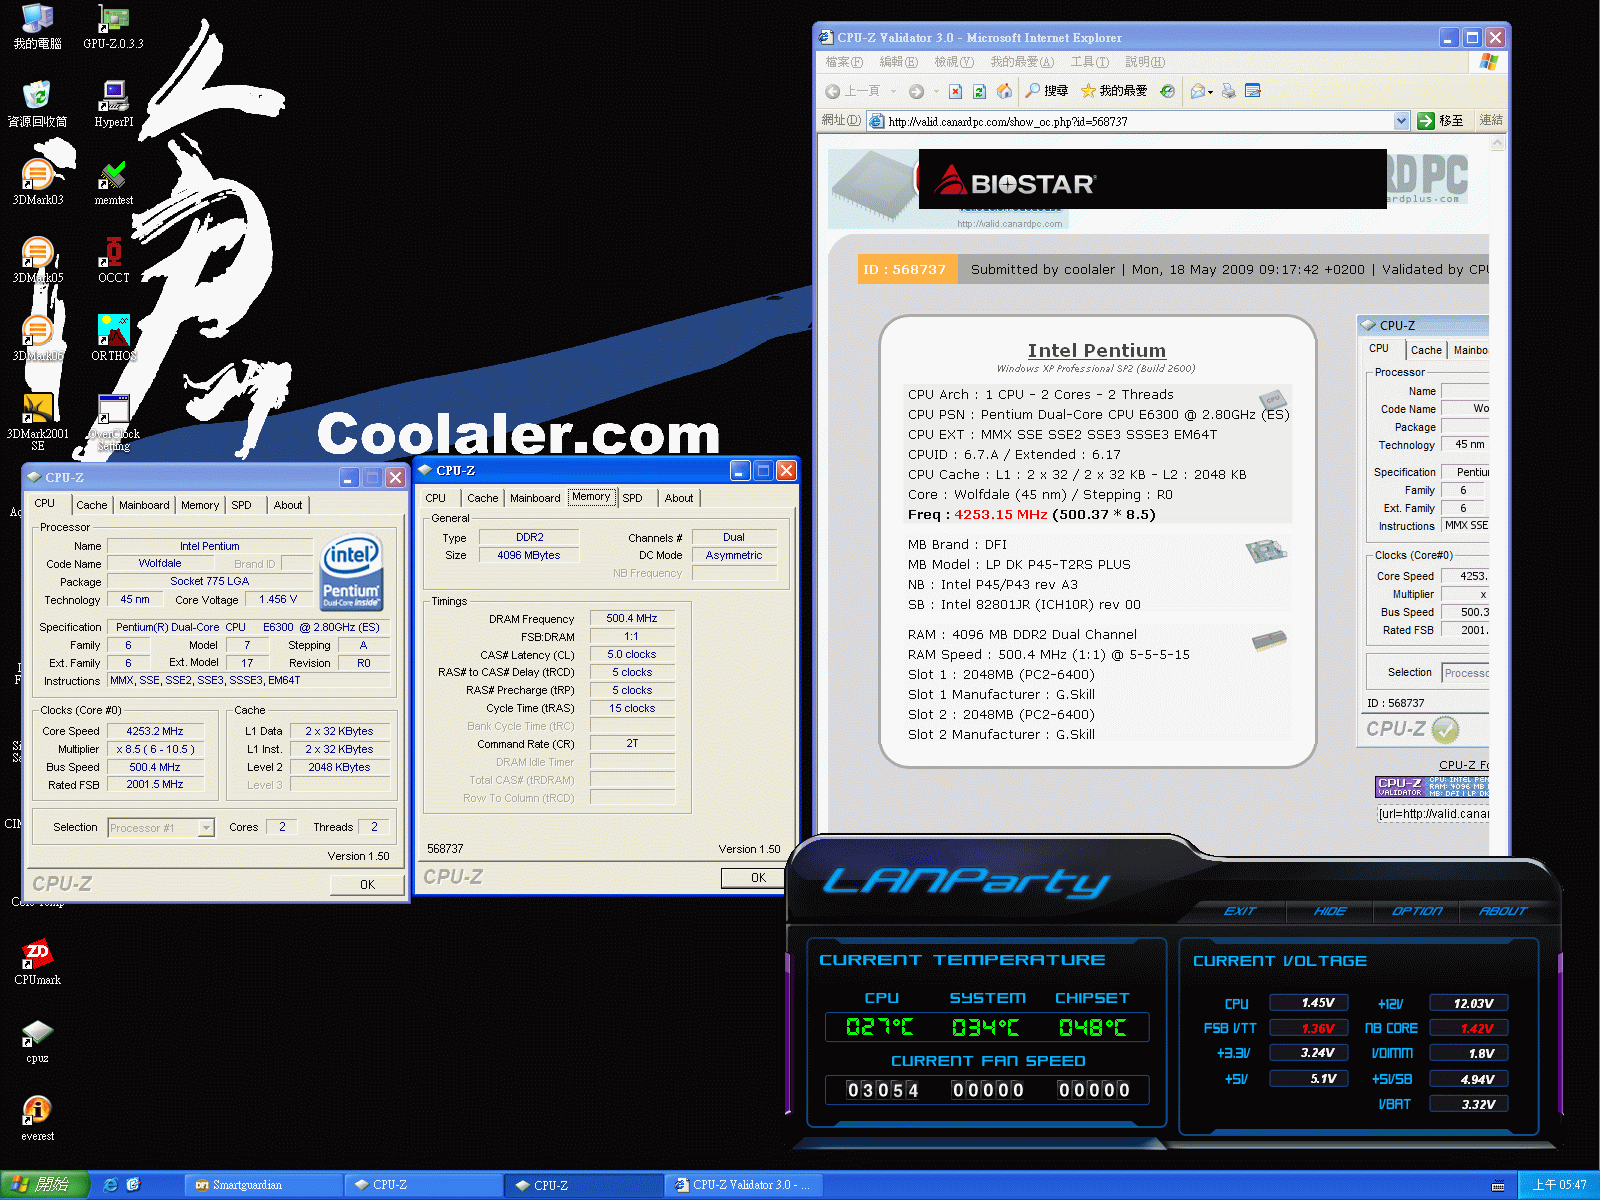Open Search in the Internet Explorer toolbar
This screenshot has height=1200, width=1600.
(1047, 91)
